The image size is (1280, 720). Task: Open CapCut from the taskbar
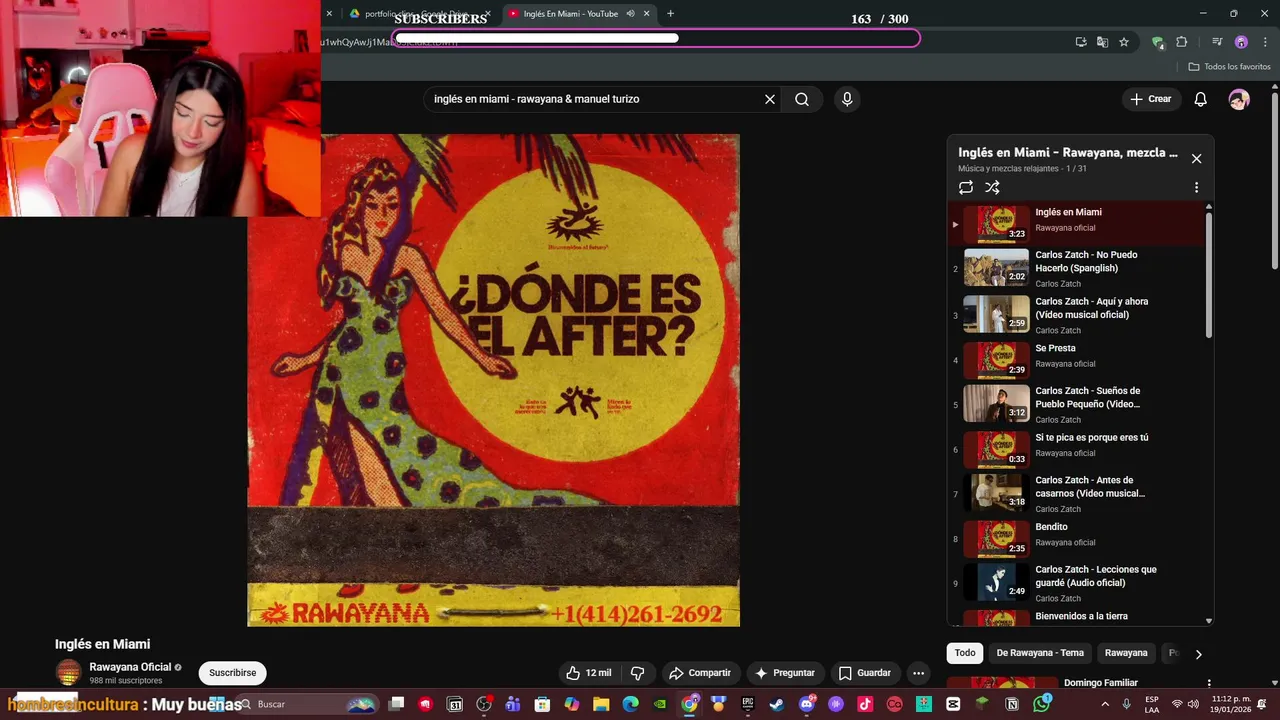[953, 704]
